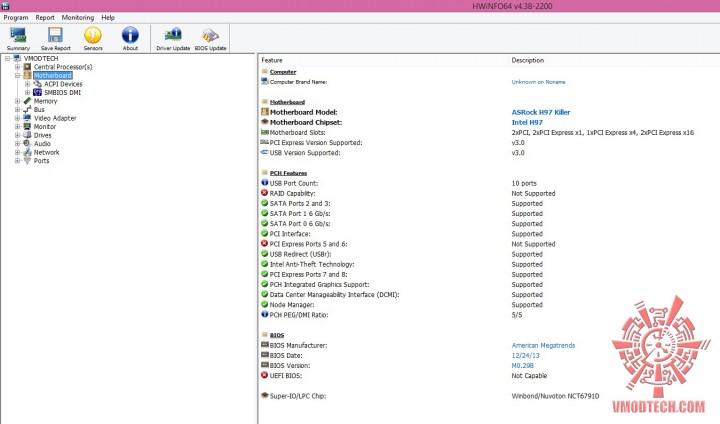Image resolution: width=720 pixels, height=424 pixels.
Task: Expand the Central Processor(s) node
Action: tap(17, 67)
